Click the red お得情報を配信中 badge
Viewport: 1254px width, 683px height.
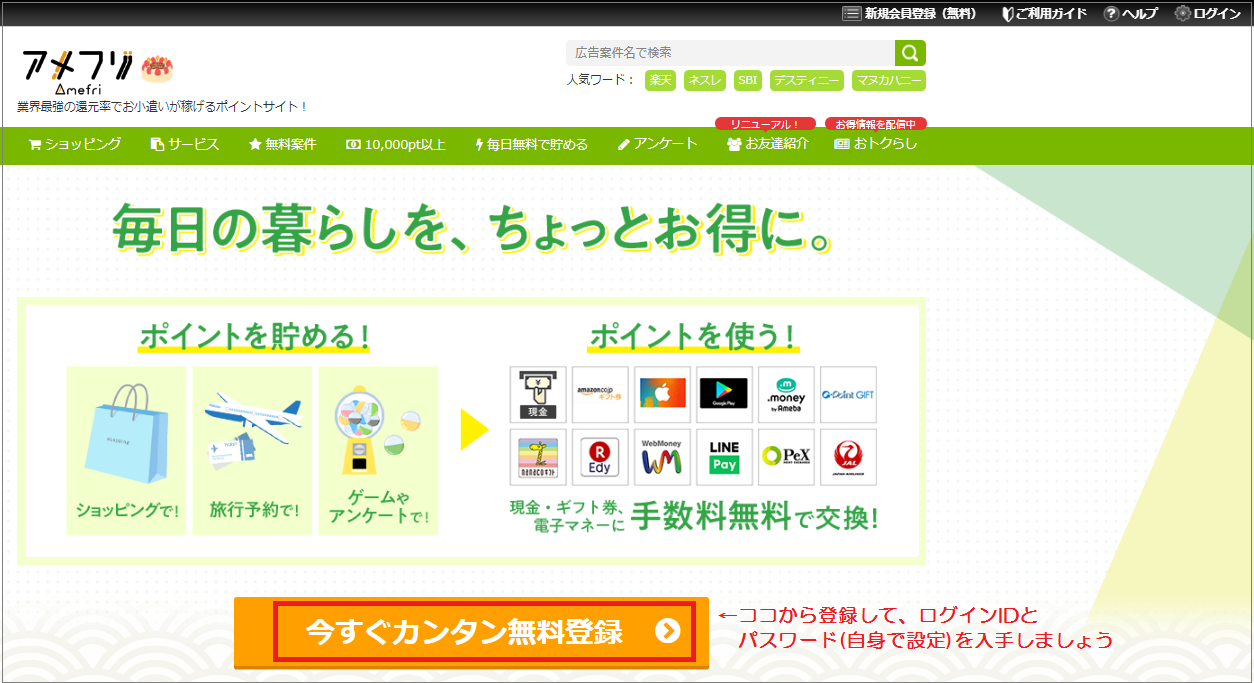point(876,124)
